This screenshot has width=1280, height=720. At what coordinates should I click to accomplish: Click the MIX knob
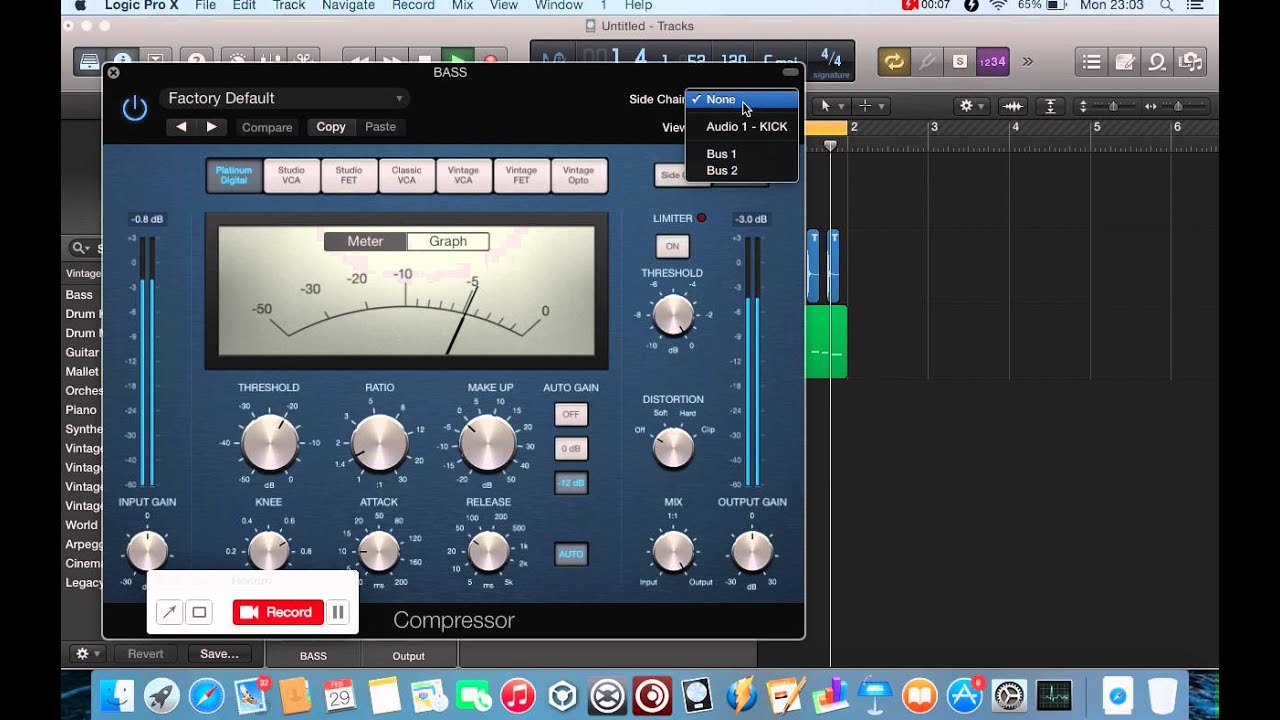pyautogui.click(x=673, y=551)
